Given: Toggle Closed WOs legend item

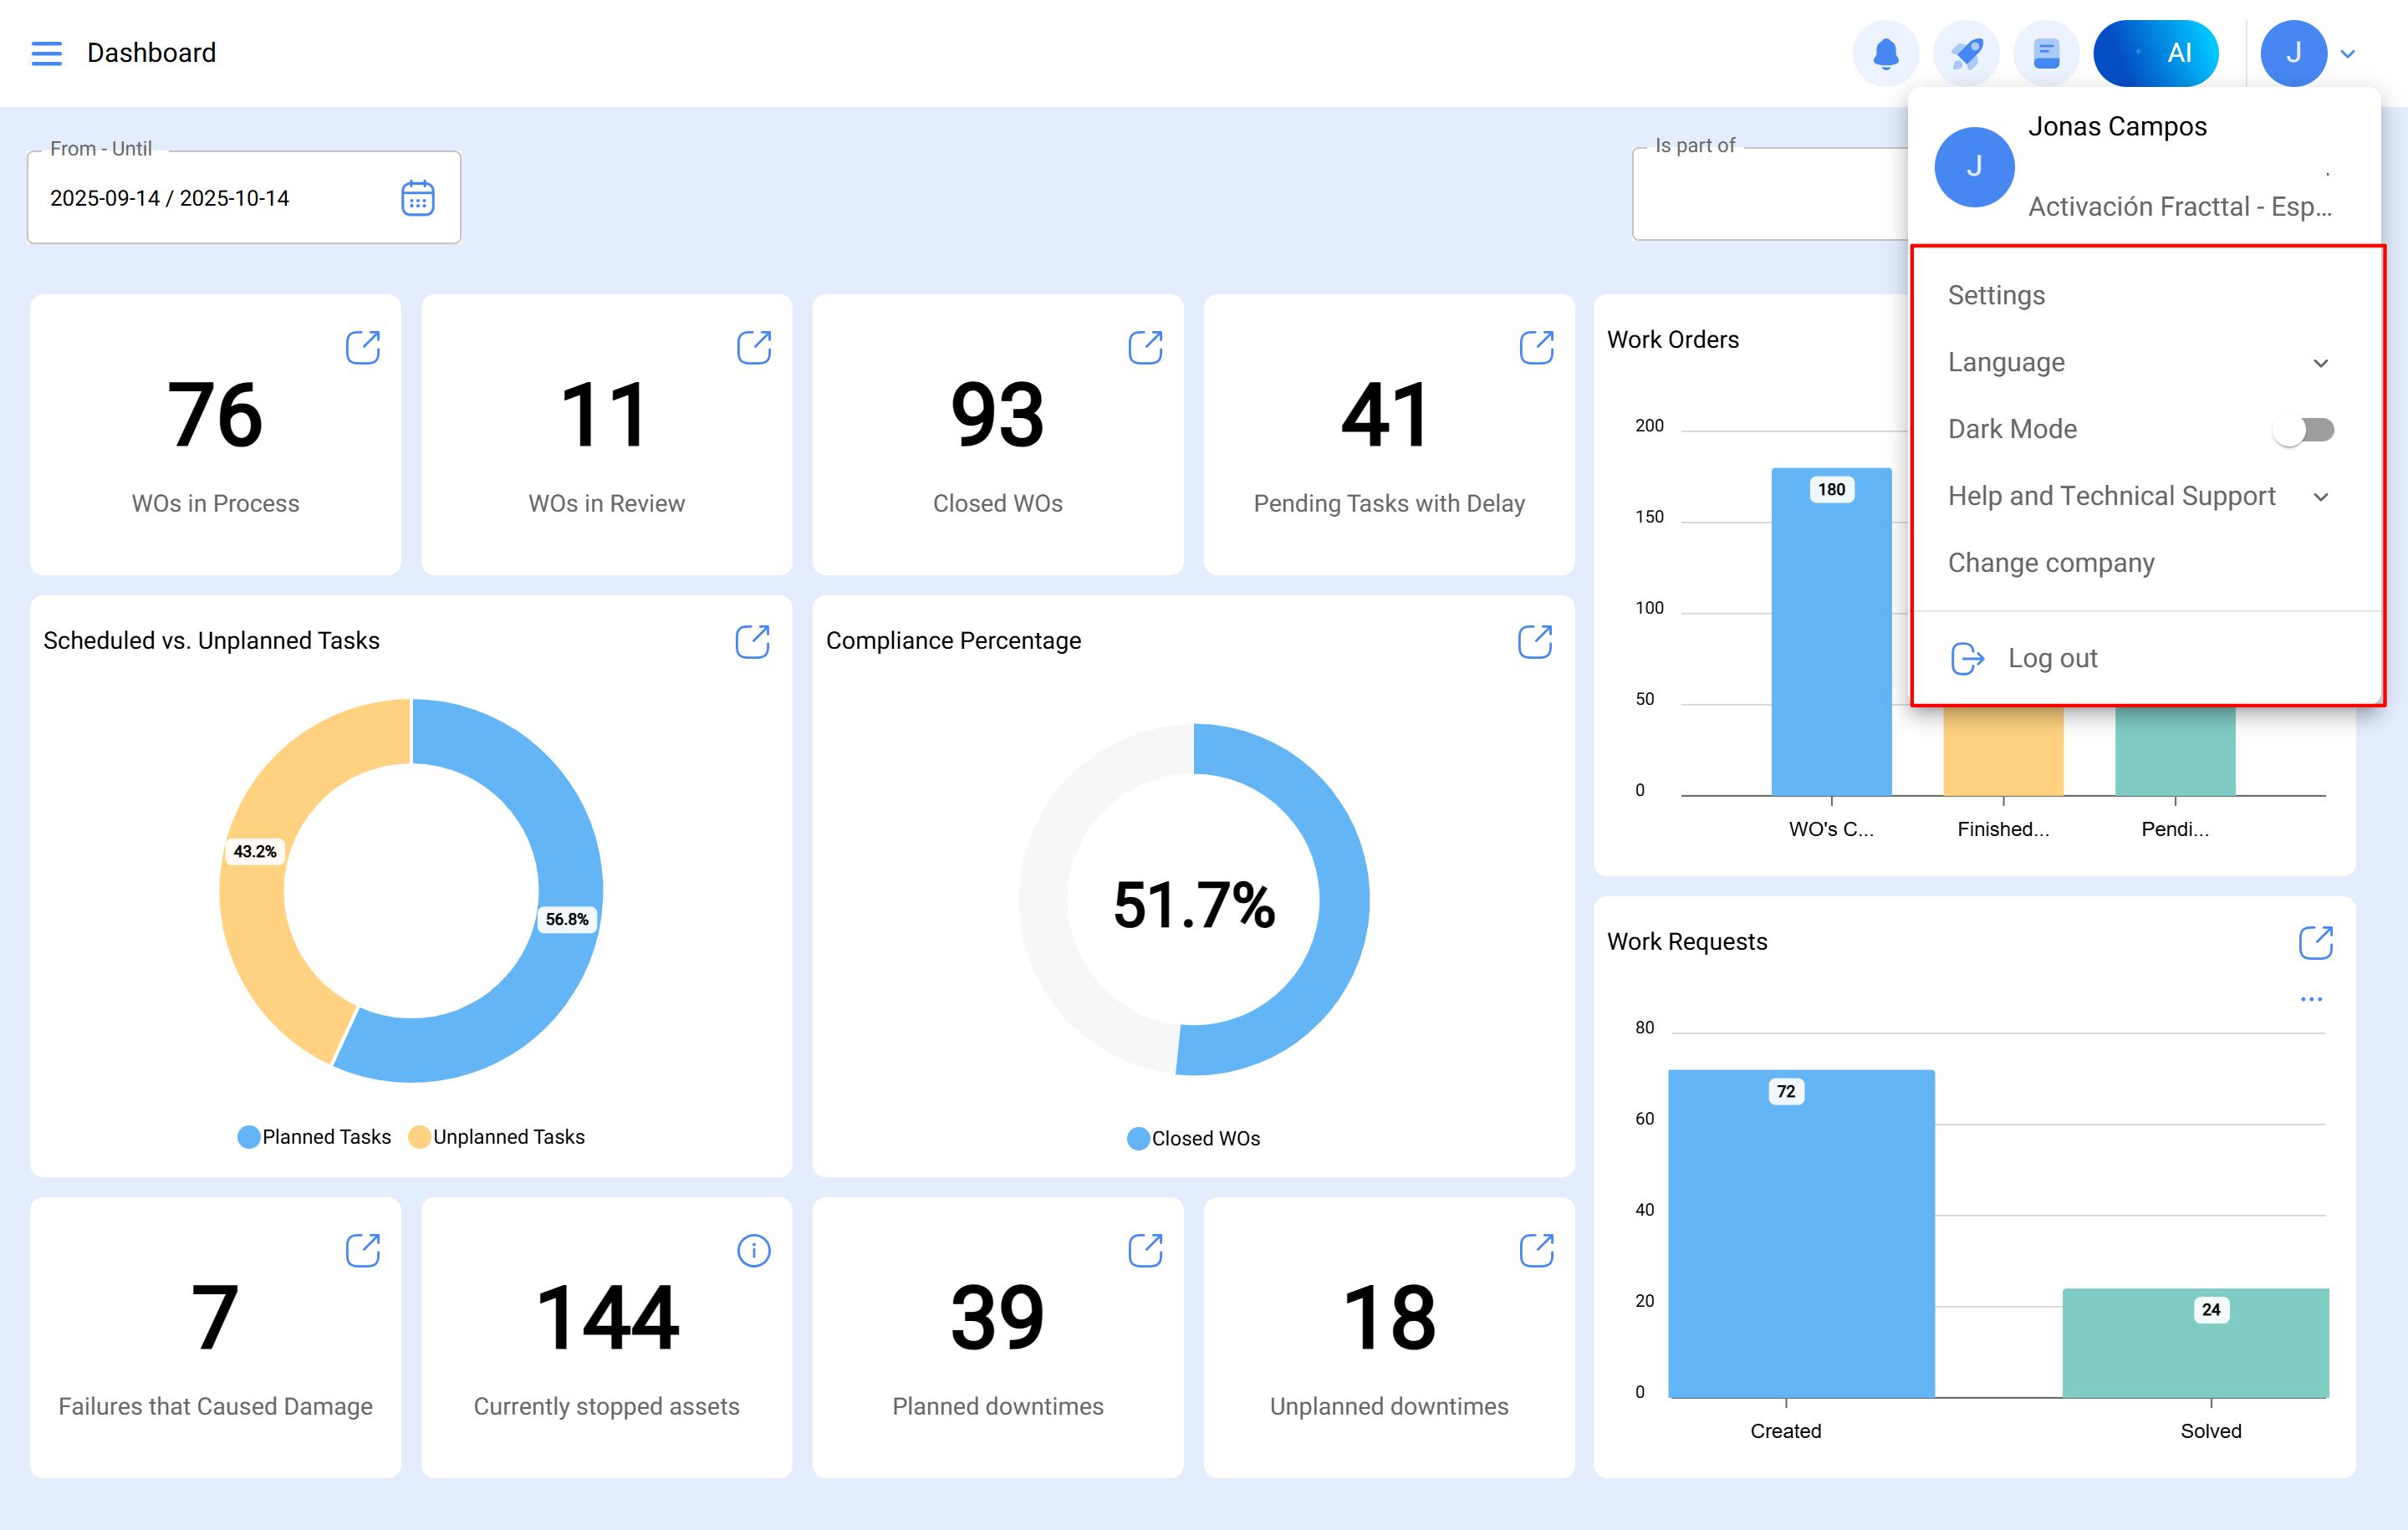Looking at the screenshot, I should point(1193,1138).
